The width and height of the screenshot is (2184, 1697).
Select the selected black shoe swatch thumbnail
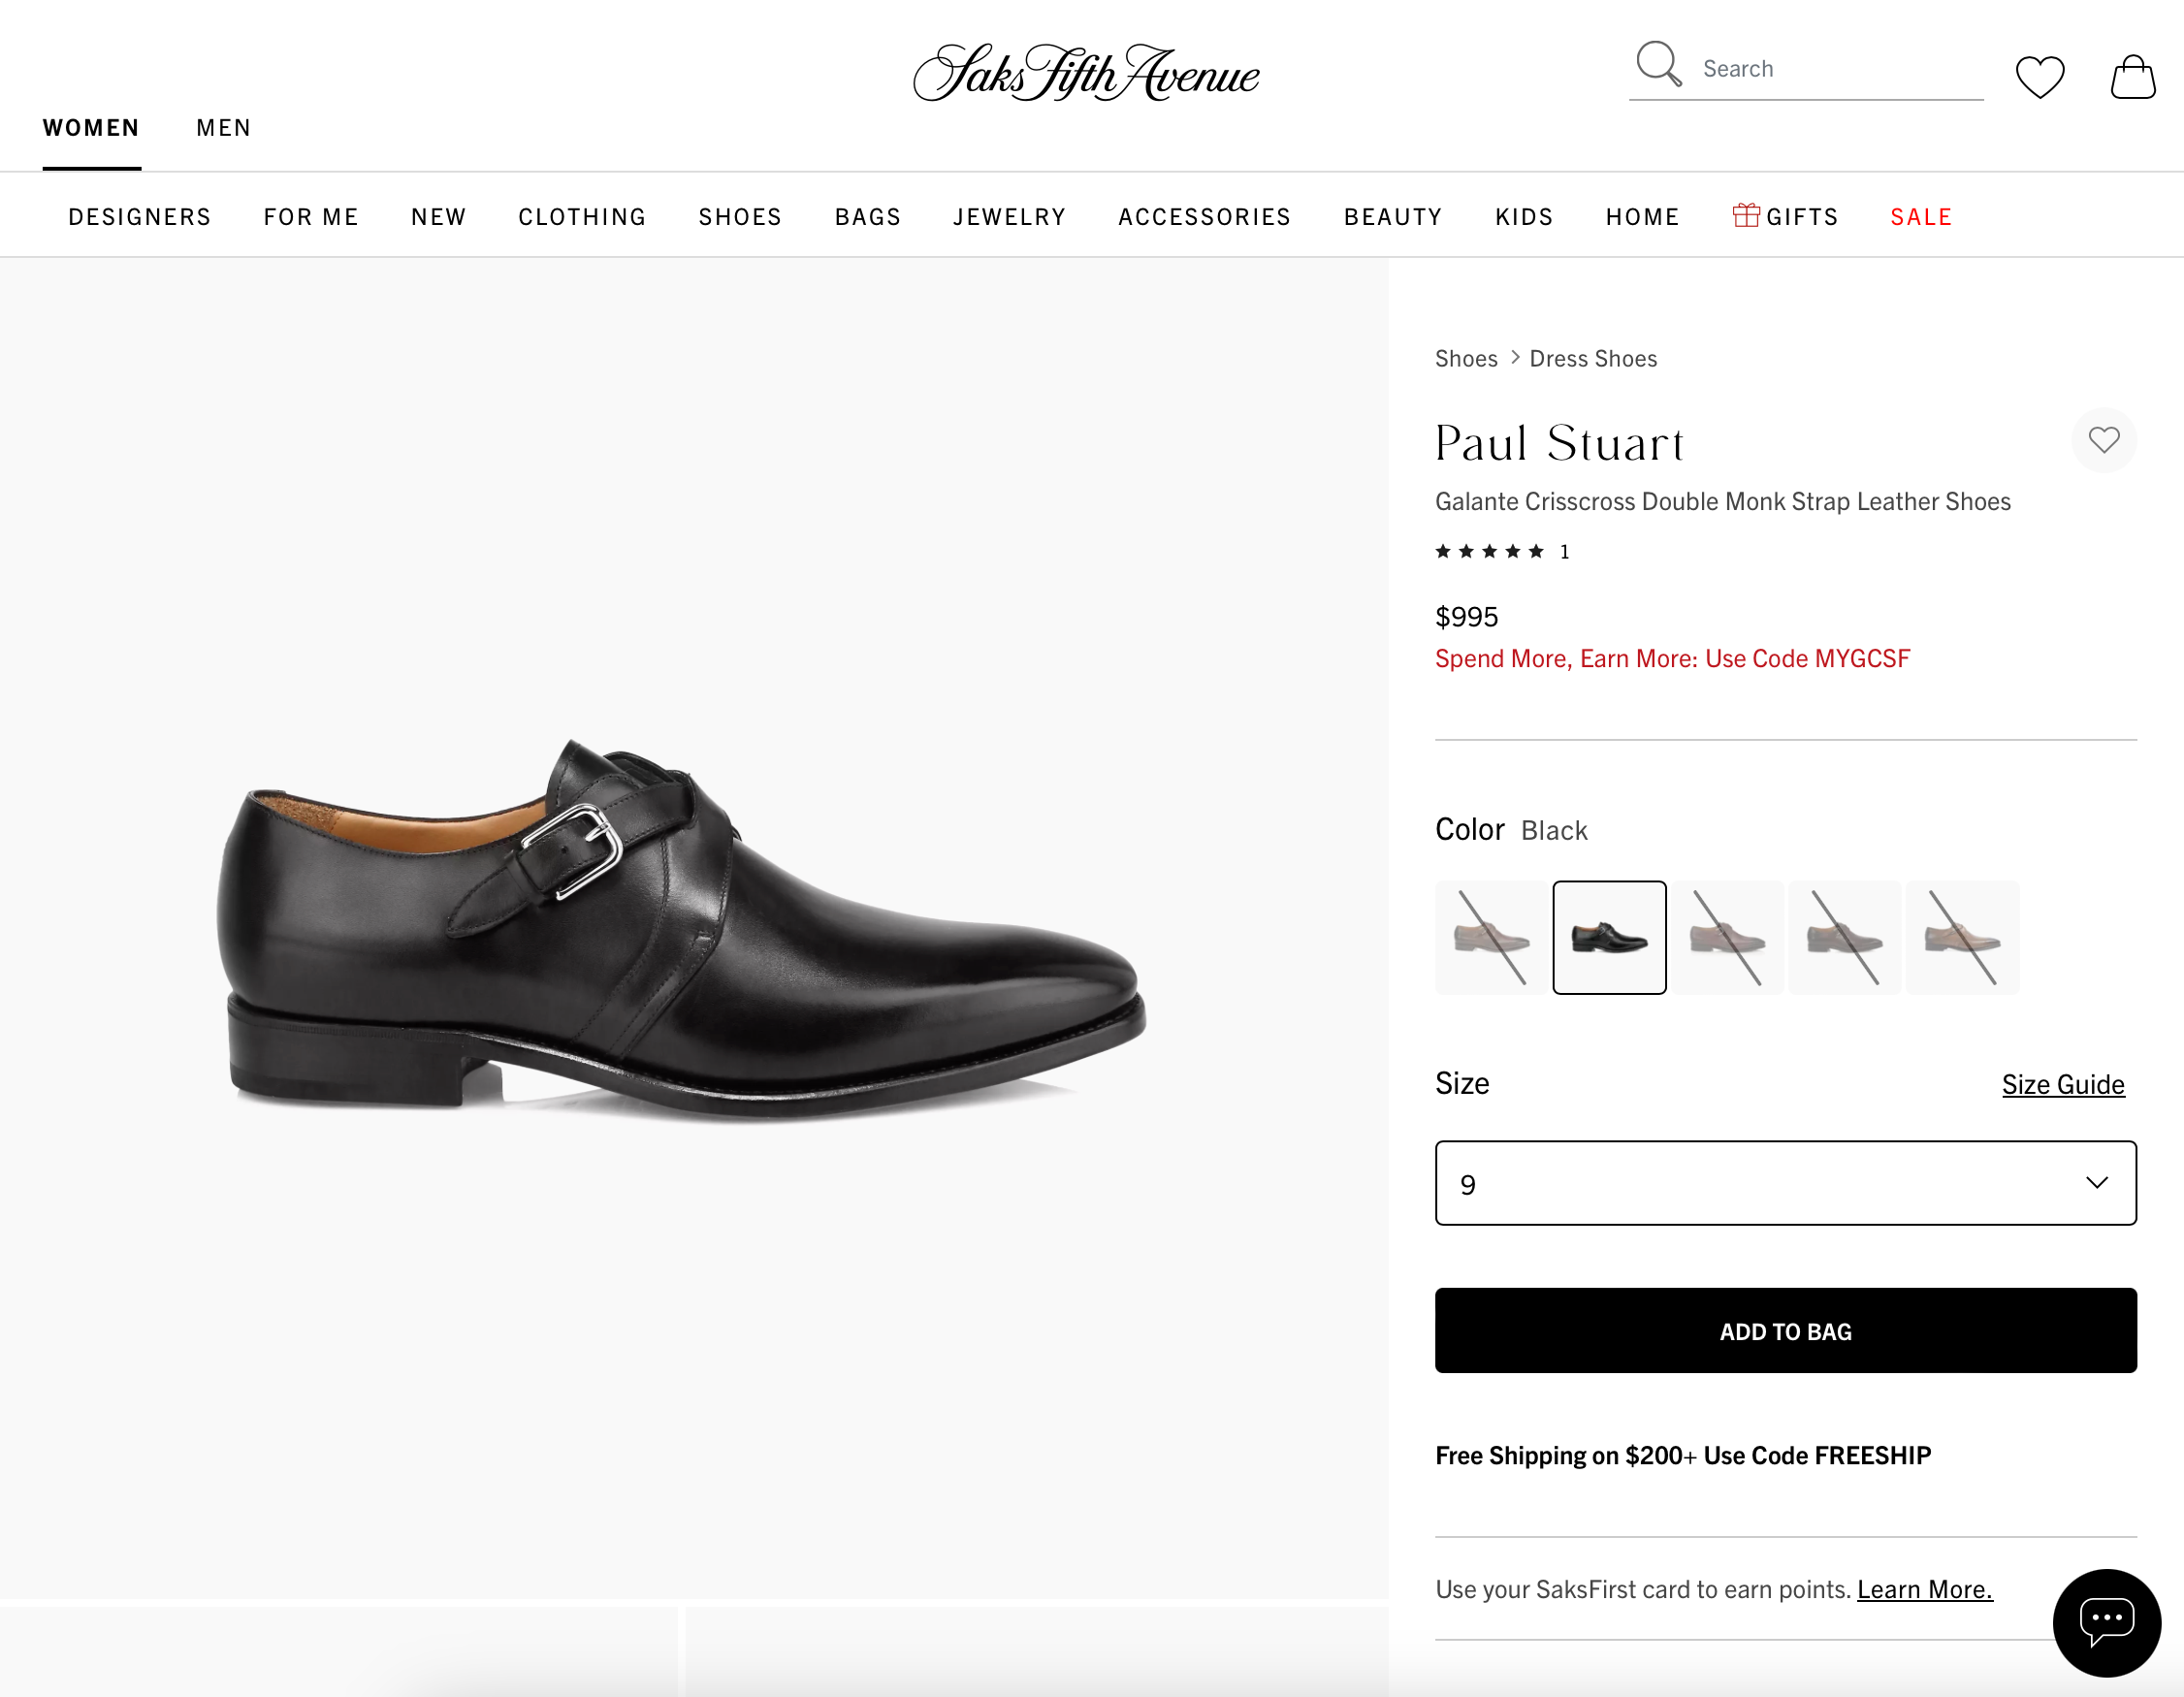[1608, 937]
